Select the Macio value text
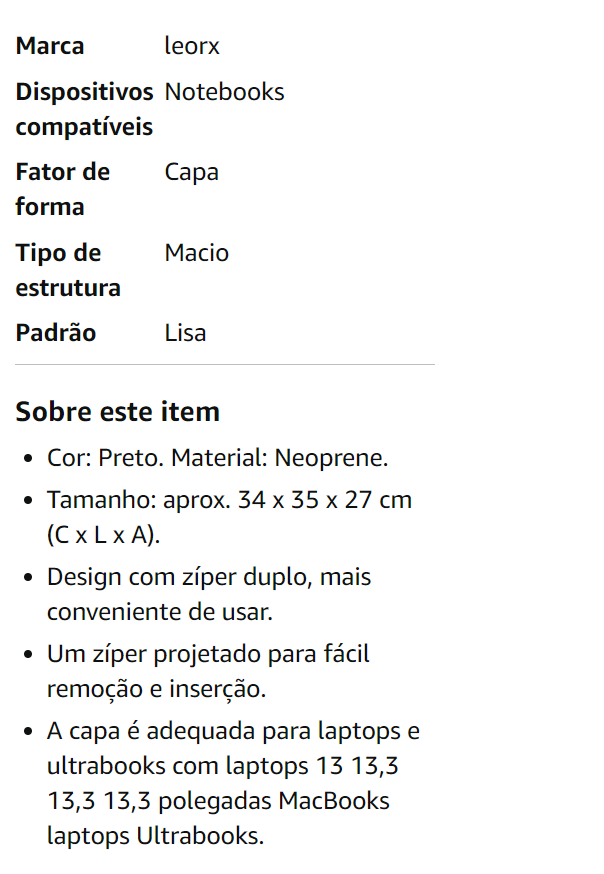Screen dimensions: 604x874 (196, 253)
